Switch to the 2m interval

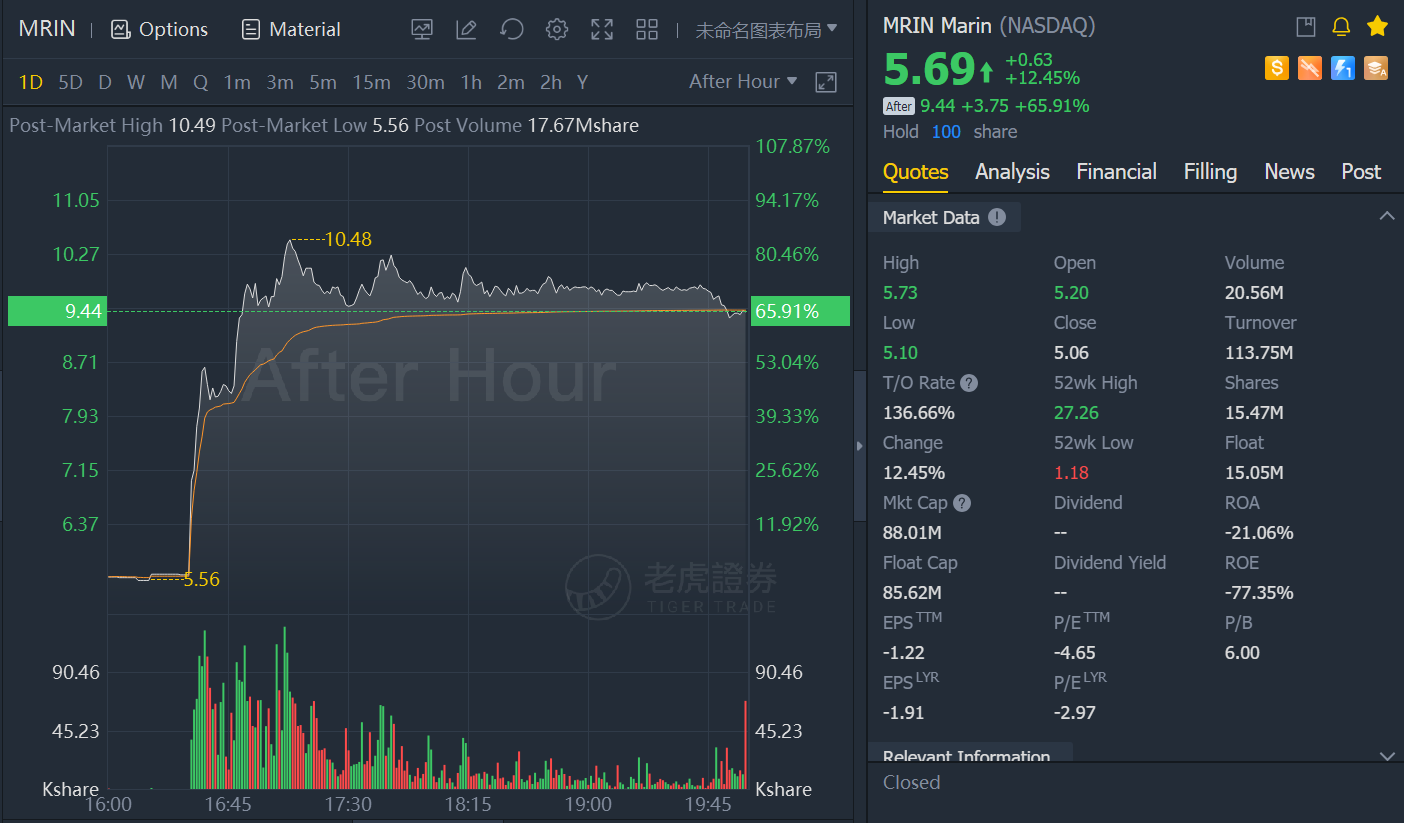tap(511, 82)
